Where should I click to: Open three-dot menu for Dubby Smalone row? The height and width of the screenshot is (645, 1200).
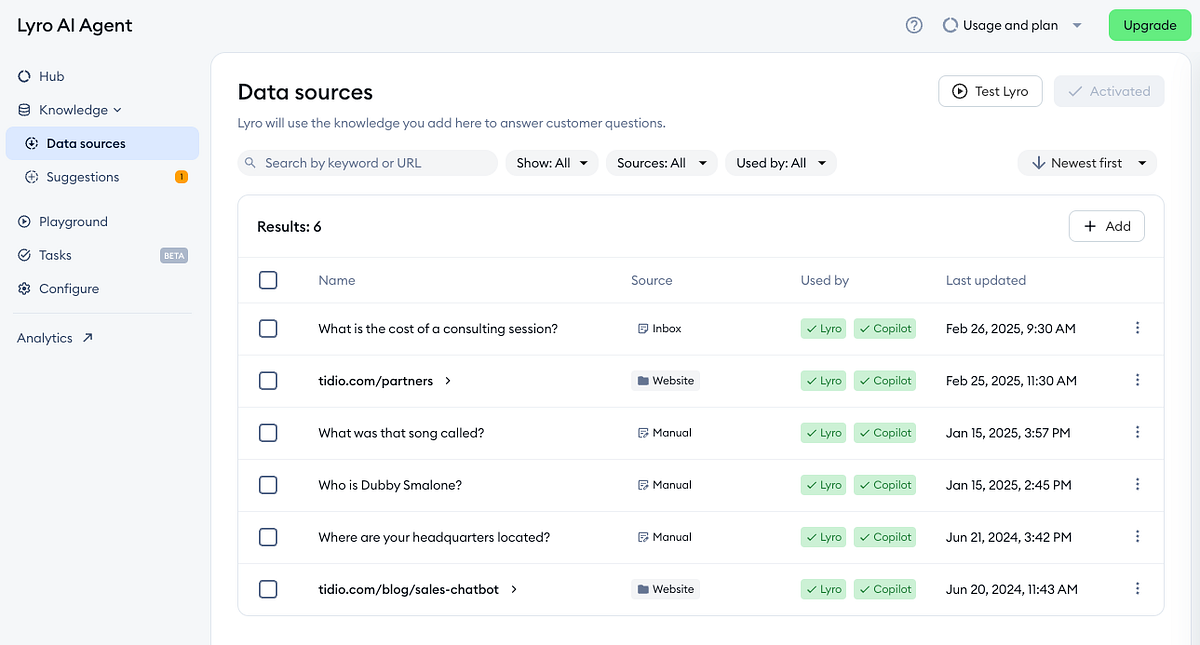pos(1137,485)
